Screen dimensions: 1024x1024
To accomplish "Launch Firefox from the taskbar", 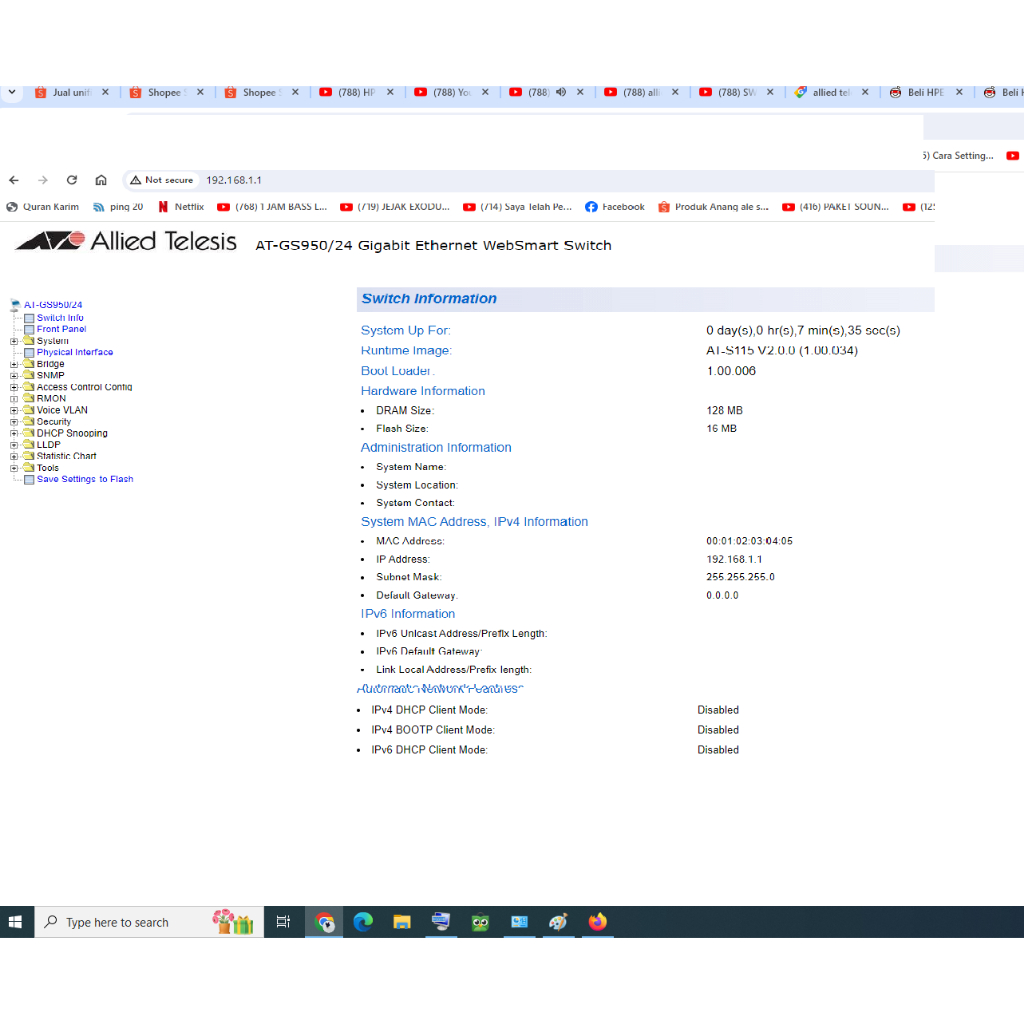I will coord(598,922).
